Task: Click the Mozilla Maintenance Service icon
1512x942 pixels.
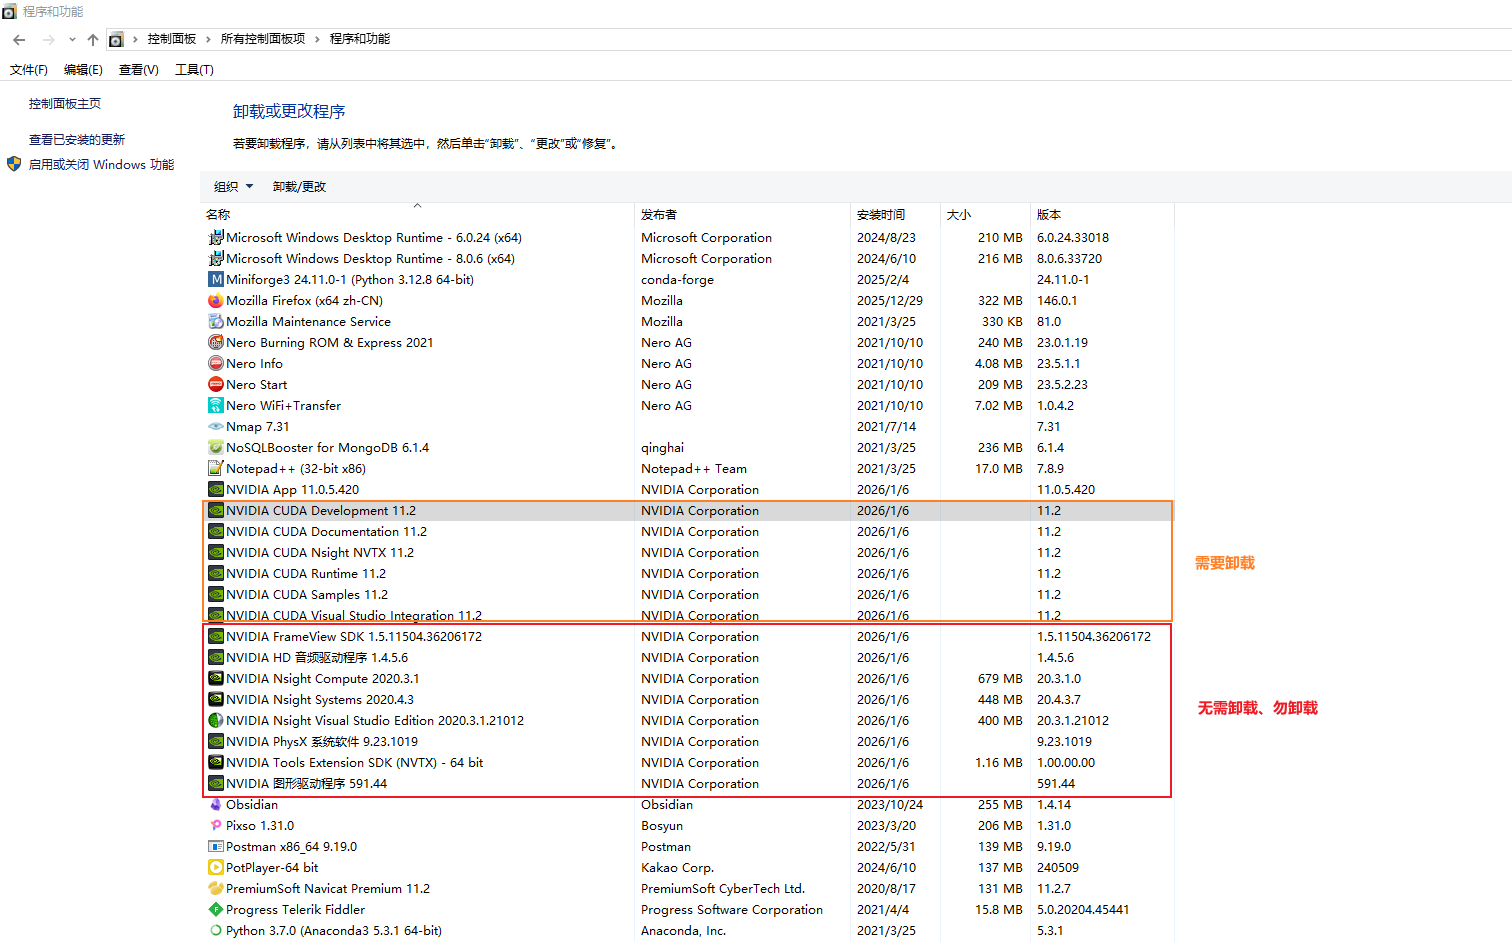Action: (215, 322)
